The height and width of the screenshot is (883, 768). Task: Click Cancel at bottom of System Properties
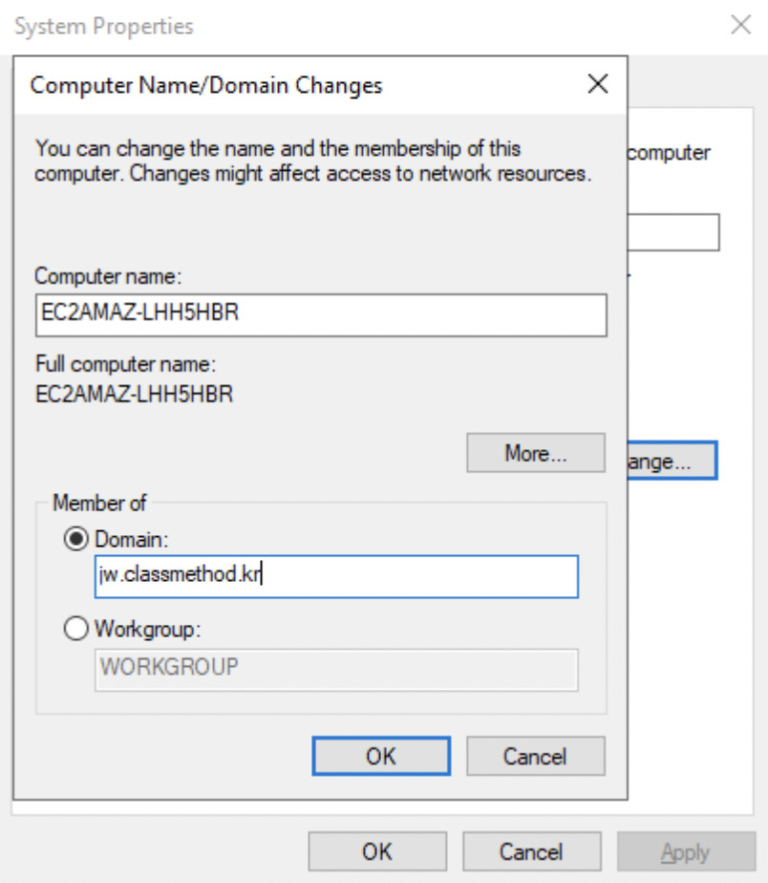point(531,851)
